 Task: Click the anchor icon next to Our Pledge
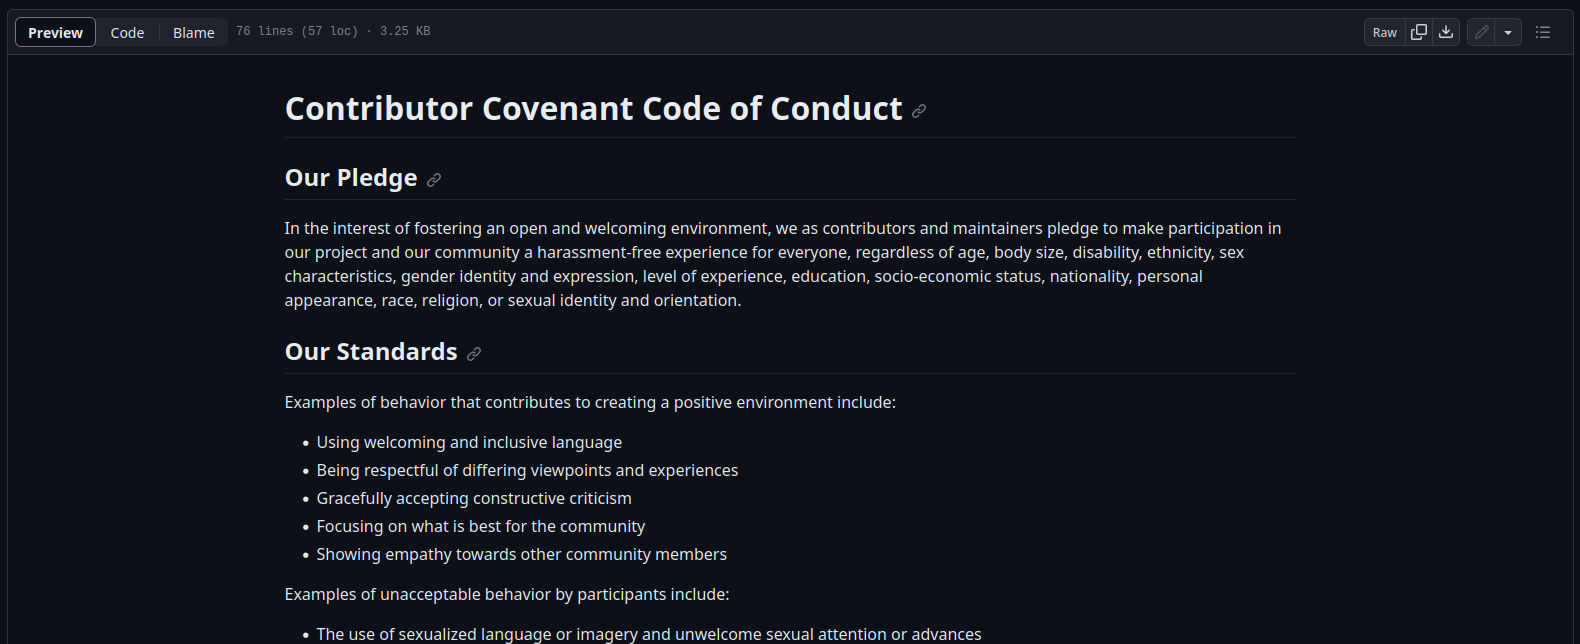pyautogui.click(x=434, y=179)
